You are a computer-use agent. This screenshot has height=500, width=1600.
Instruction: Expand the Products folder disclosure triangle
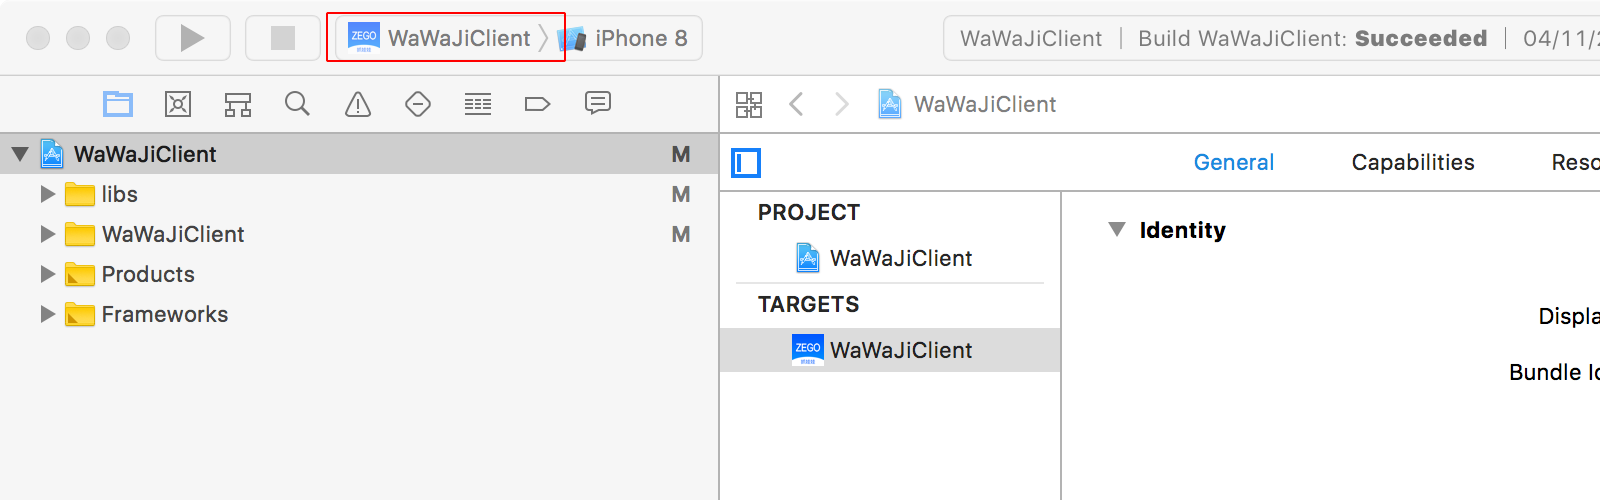(x=47, y=274)
